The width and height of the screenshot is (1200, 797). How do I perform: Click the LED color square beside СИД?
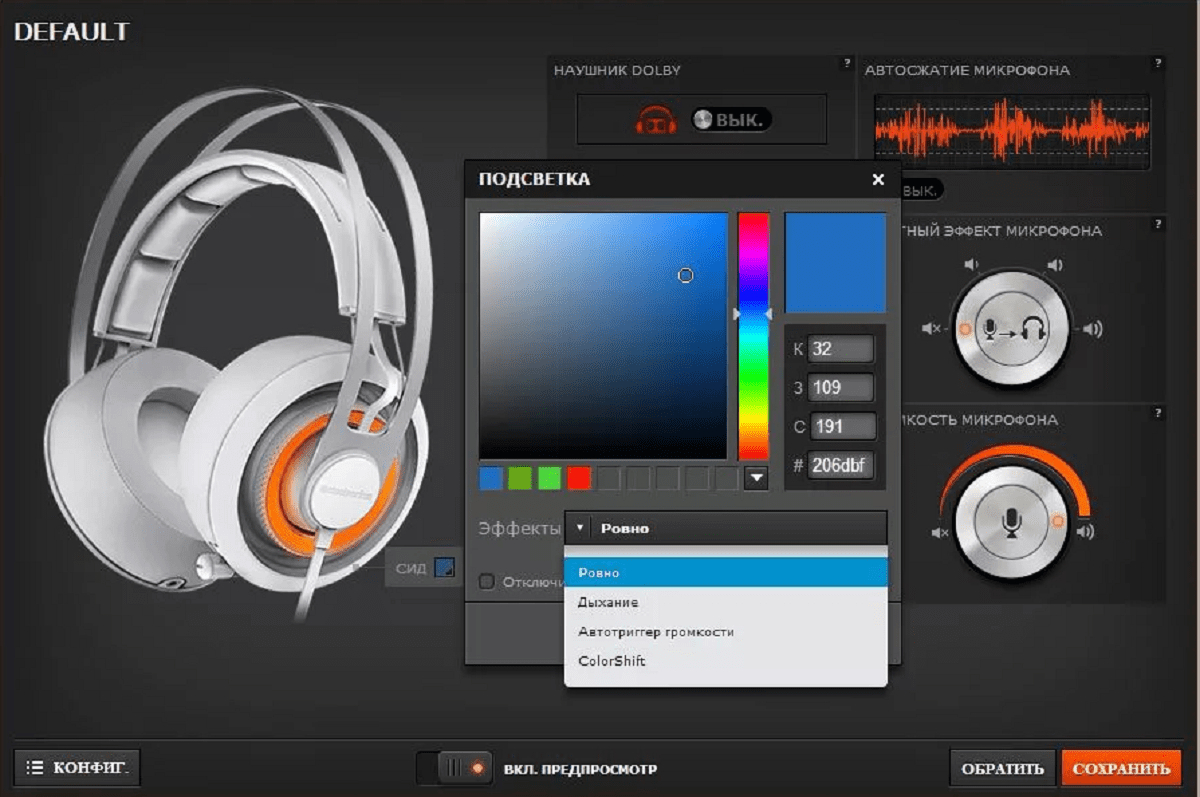[444, 568]
